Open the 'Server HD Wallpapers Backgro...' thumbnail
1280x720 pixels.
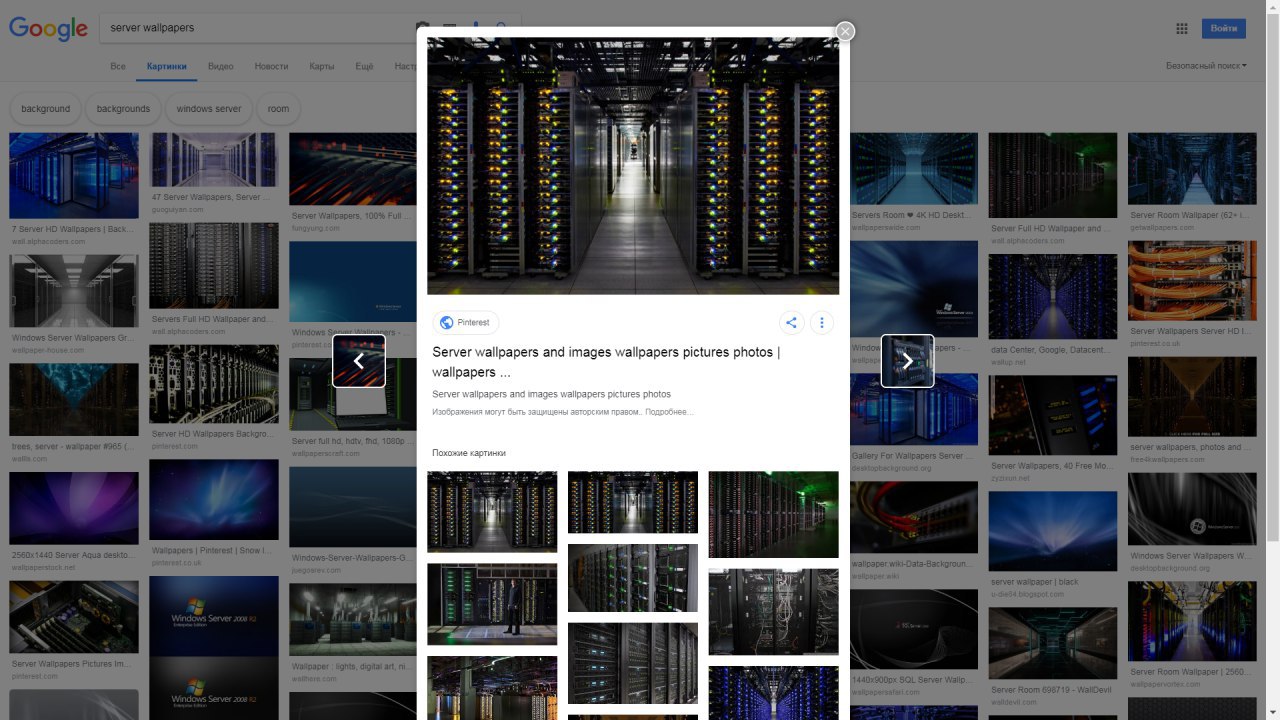click(214, 384)
